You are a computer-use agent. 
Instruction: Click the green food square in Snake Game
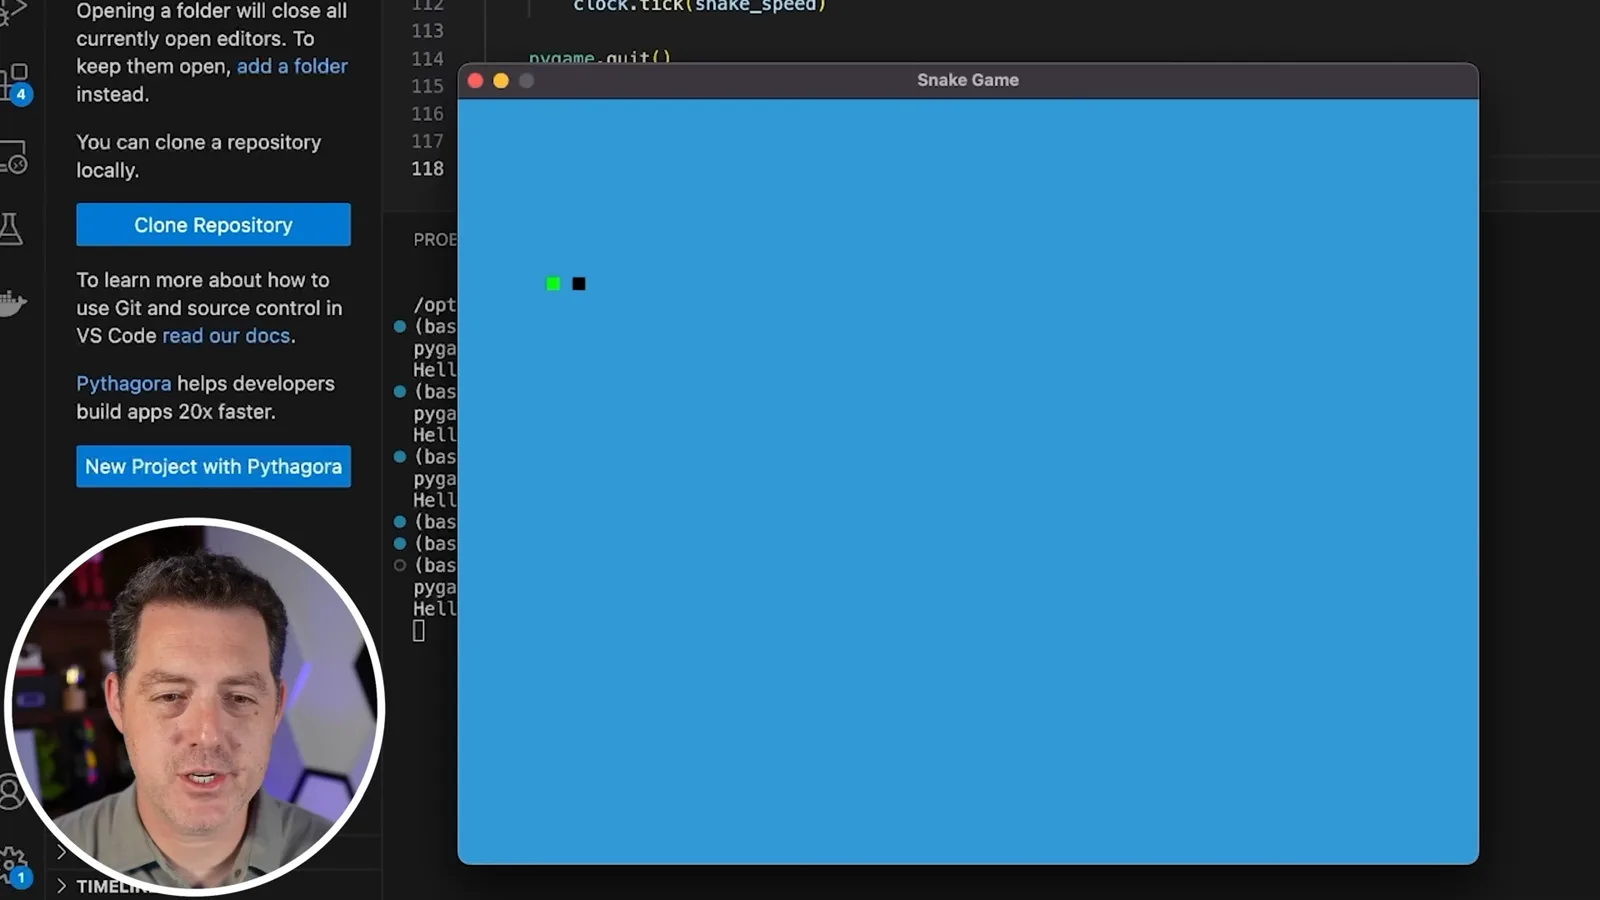(x=553, y=284)
